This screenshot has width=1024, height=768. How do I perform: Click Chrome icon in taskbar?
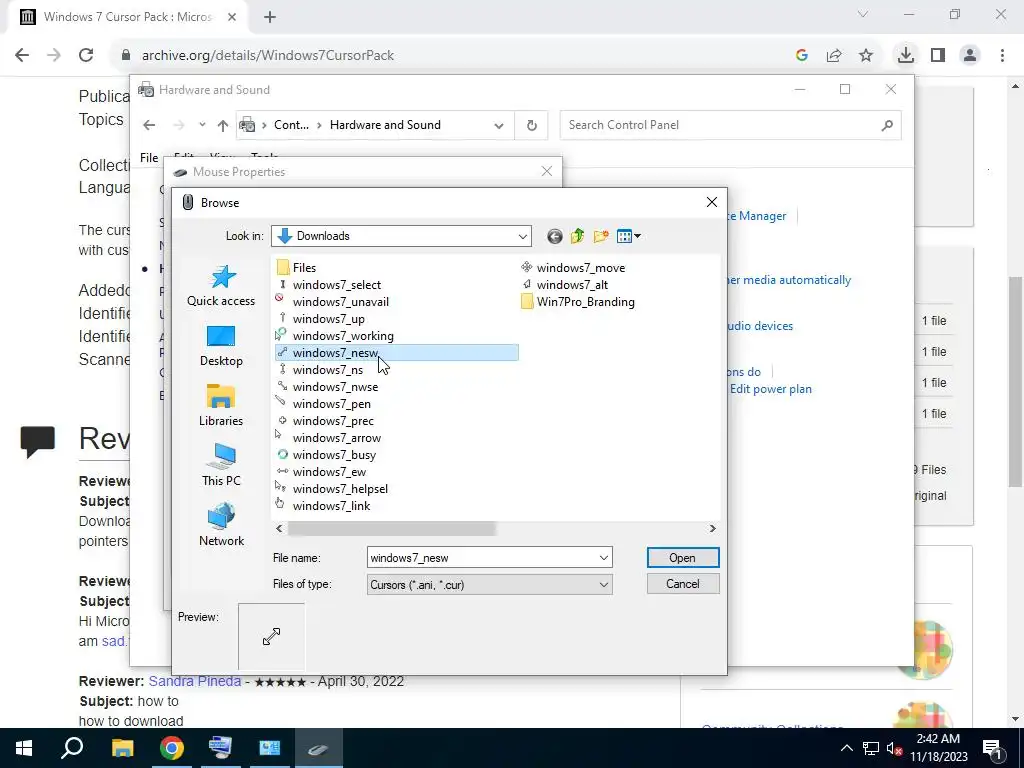(171, 748)
